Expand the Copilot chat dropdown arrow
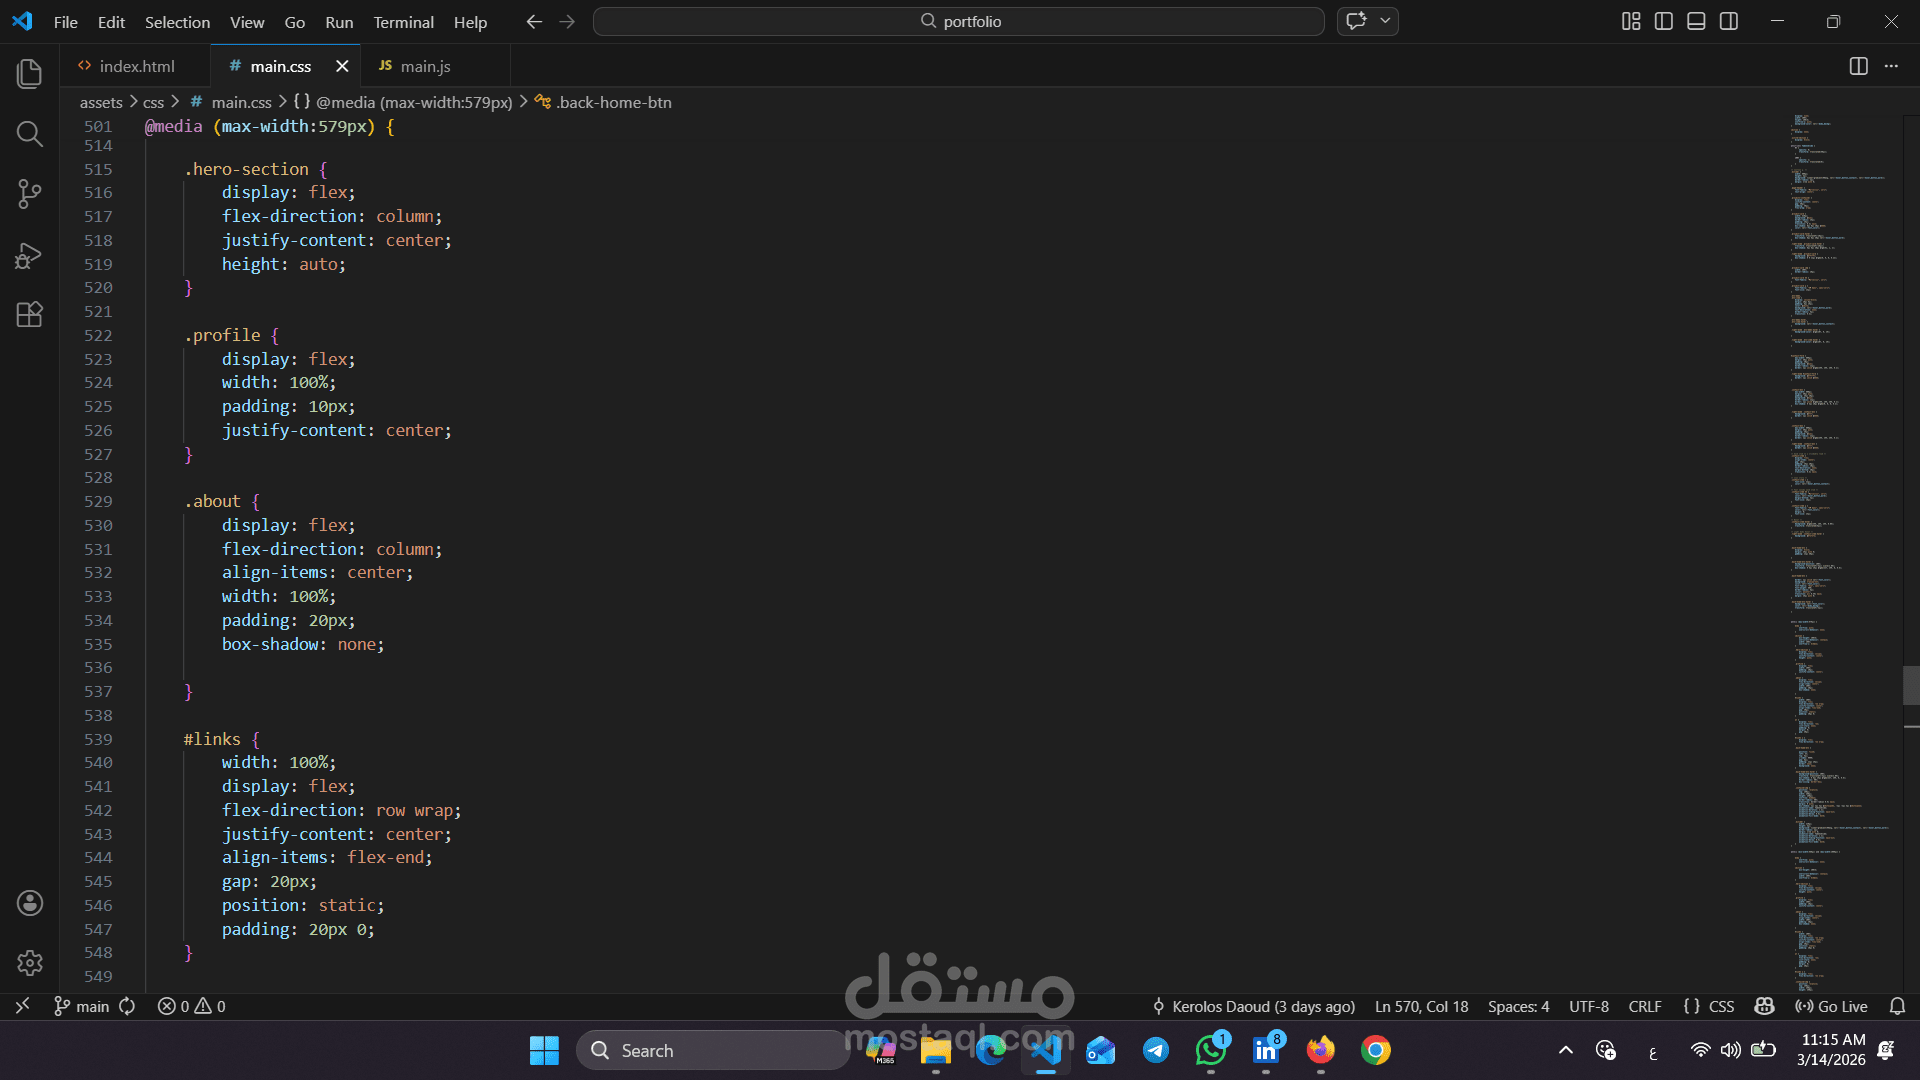 coord(1386,21)
